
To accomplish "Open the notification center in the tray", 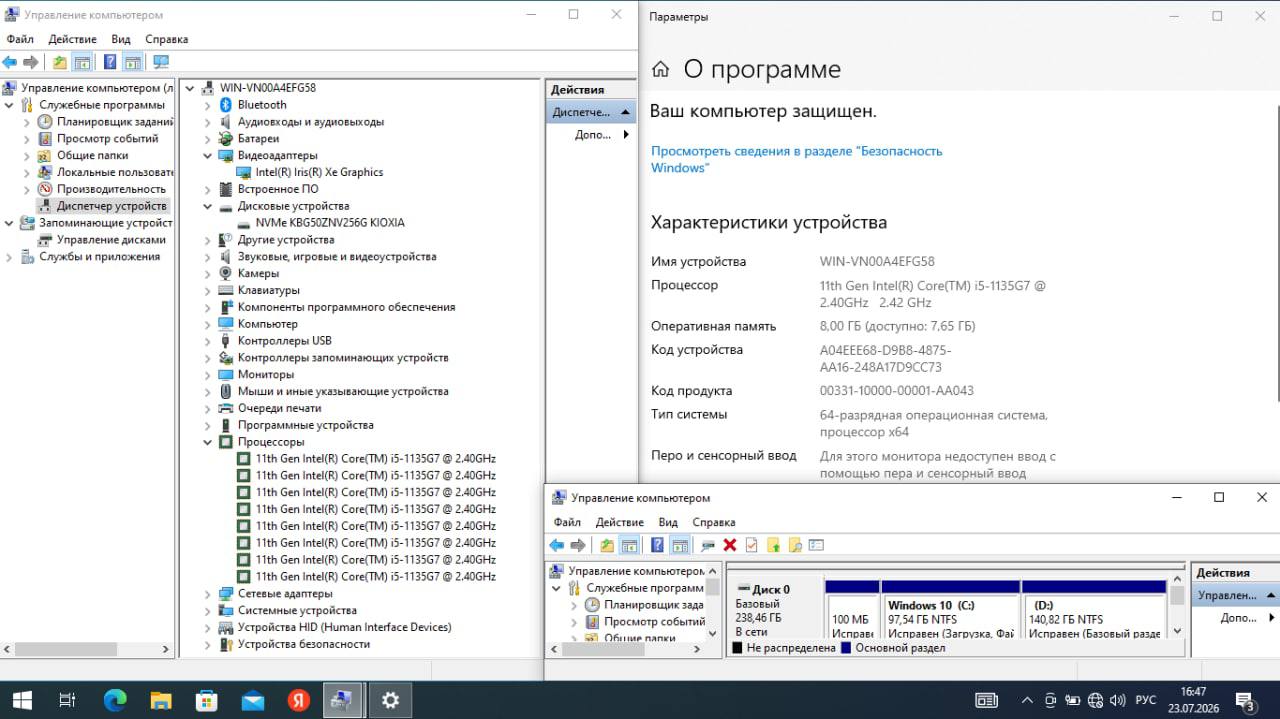I will tap(1245, 700).
